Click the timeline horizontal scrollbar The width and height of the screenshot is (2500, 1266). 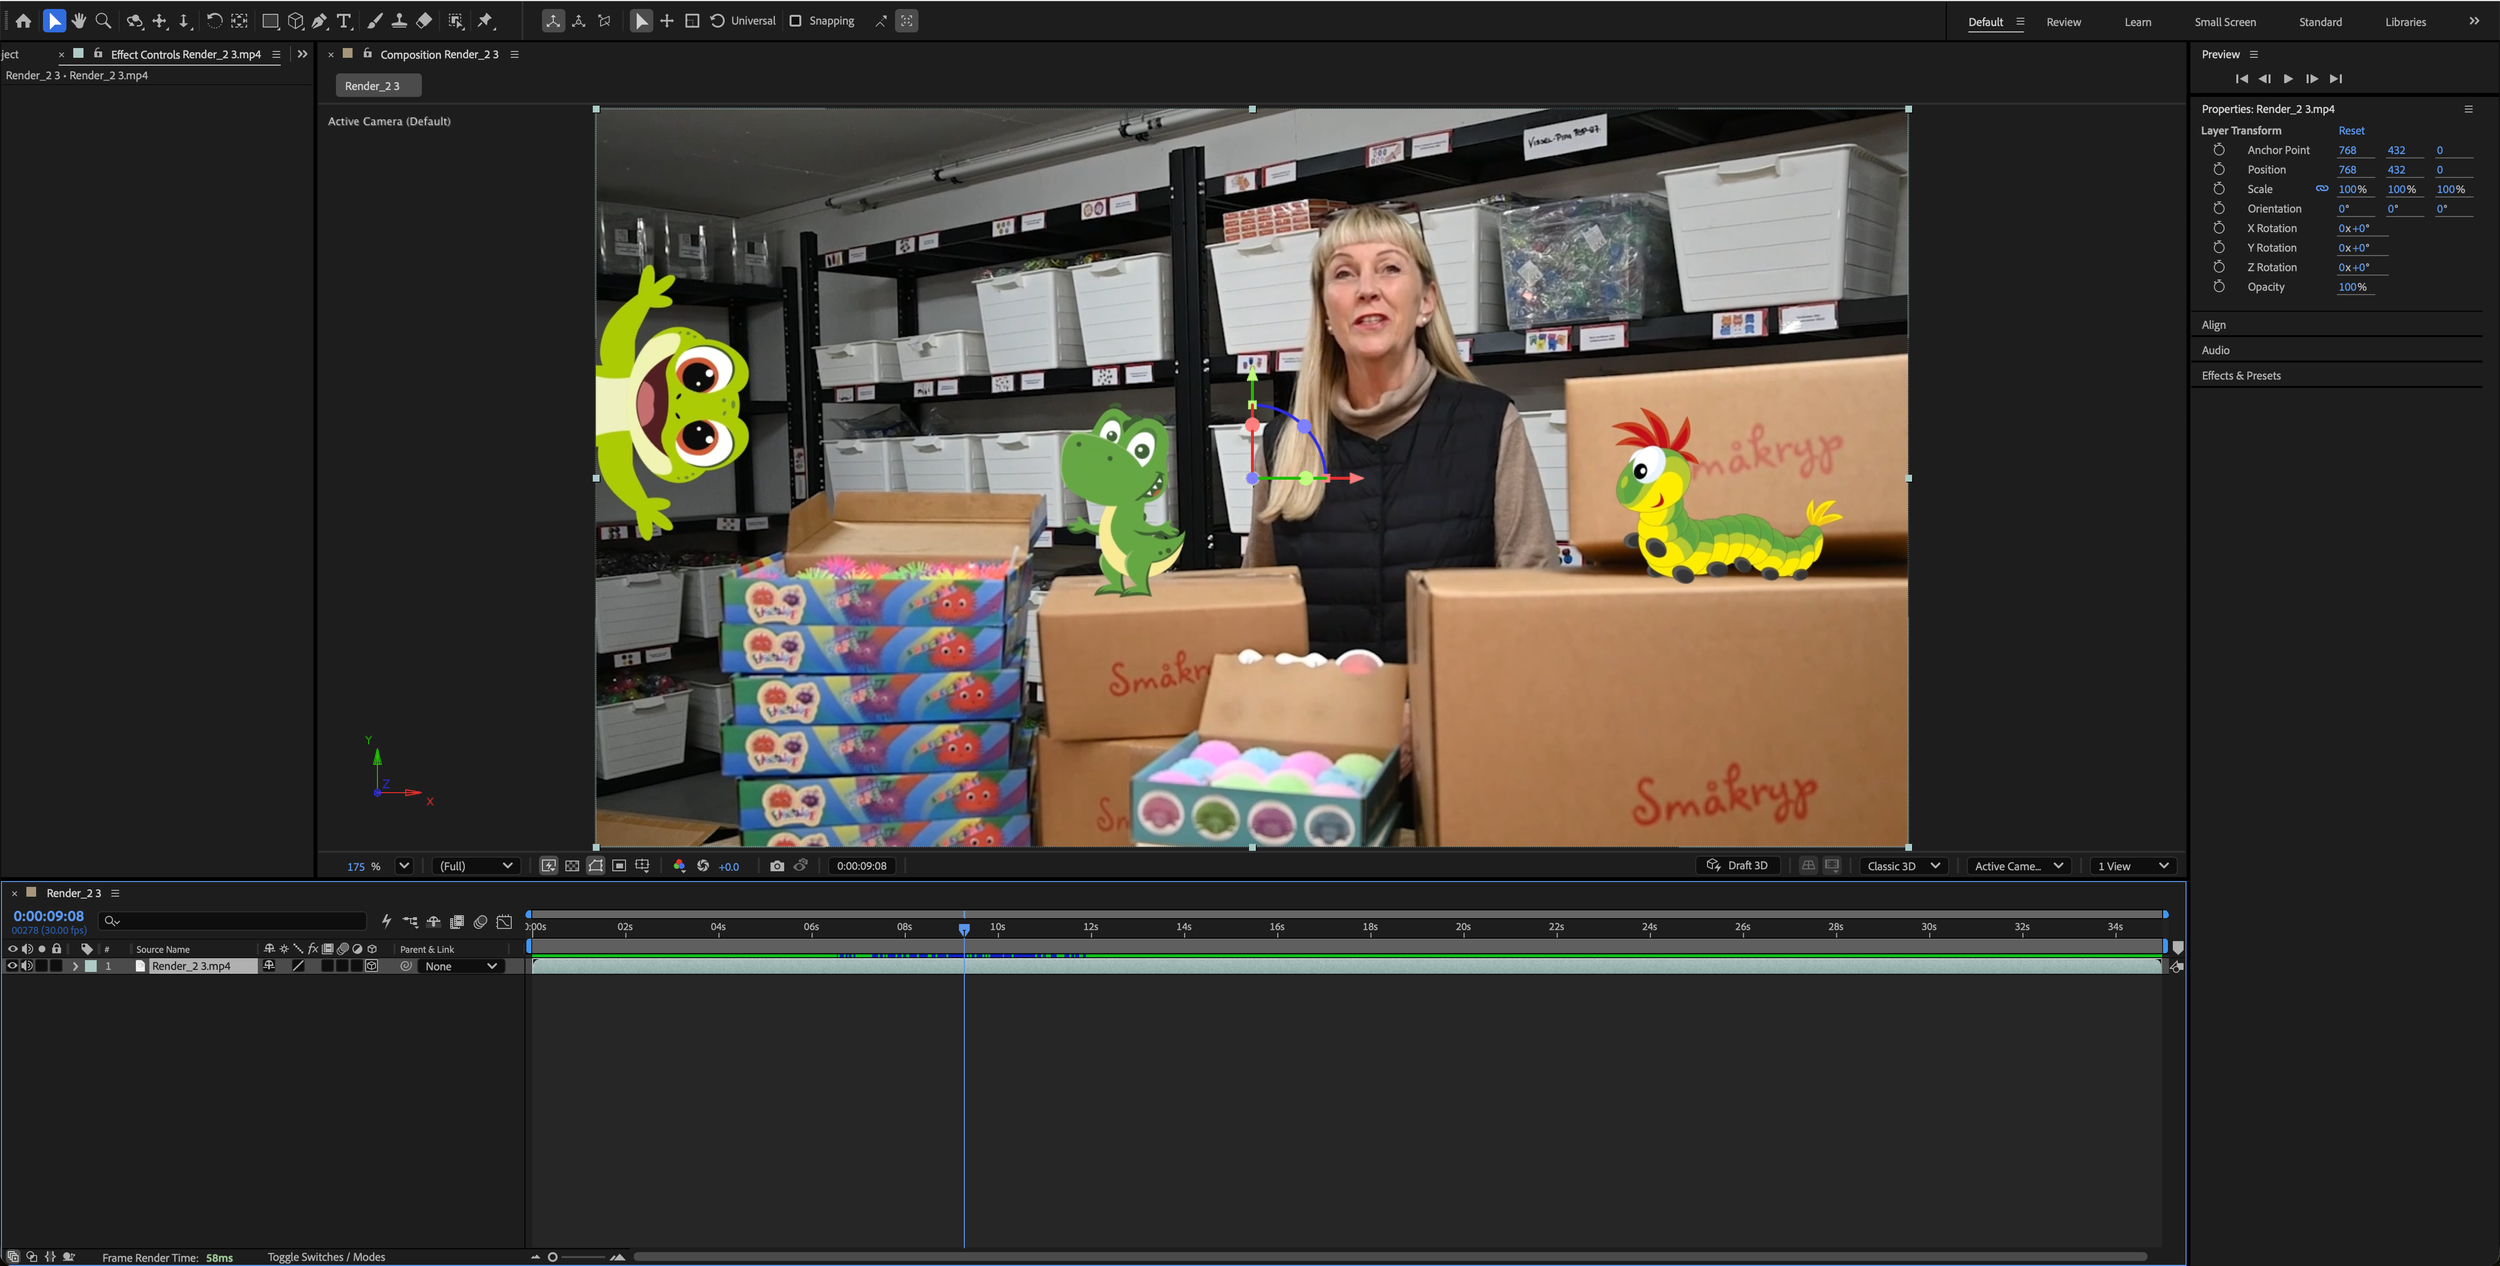1390,1257
